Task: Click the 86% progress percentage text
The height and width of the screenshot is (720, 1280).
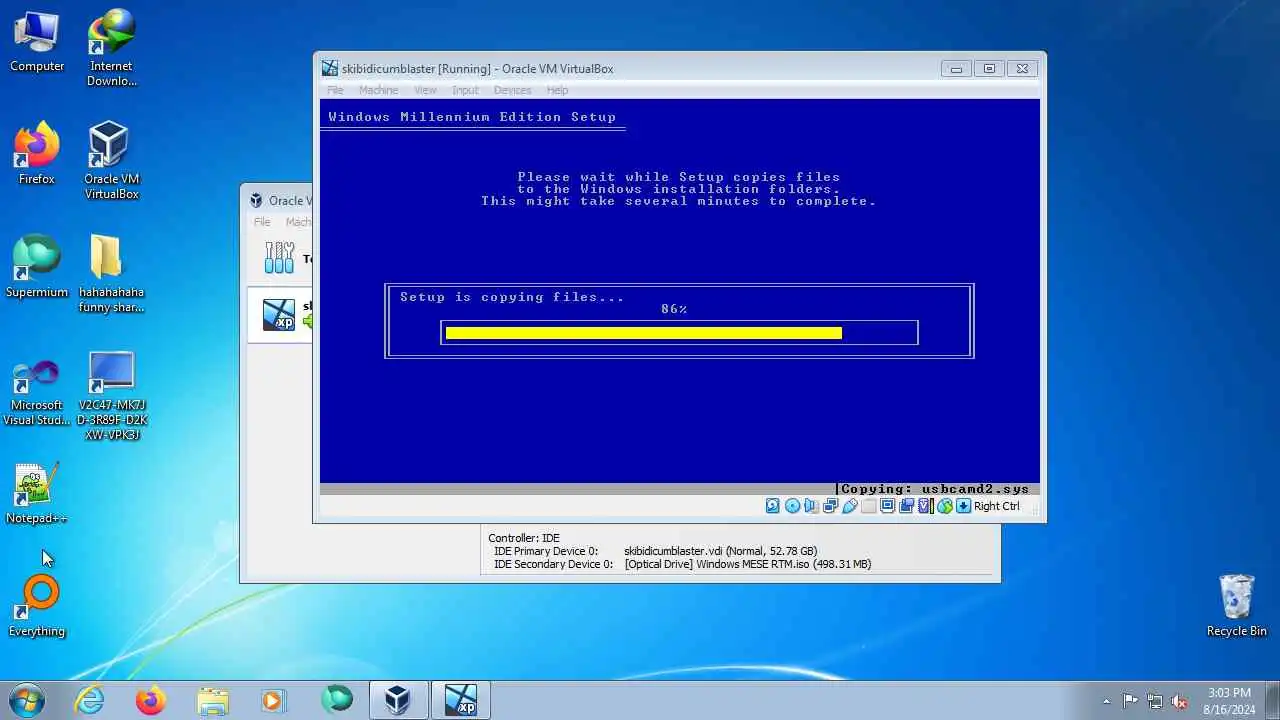Action: [674, 309]
